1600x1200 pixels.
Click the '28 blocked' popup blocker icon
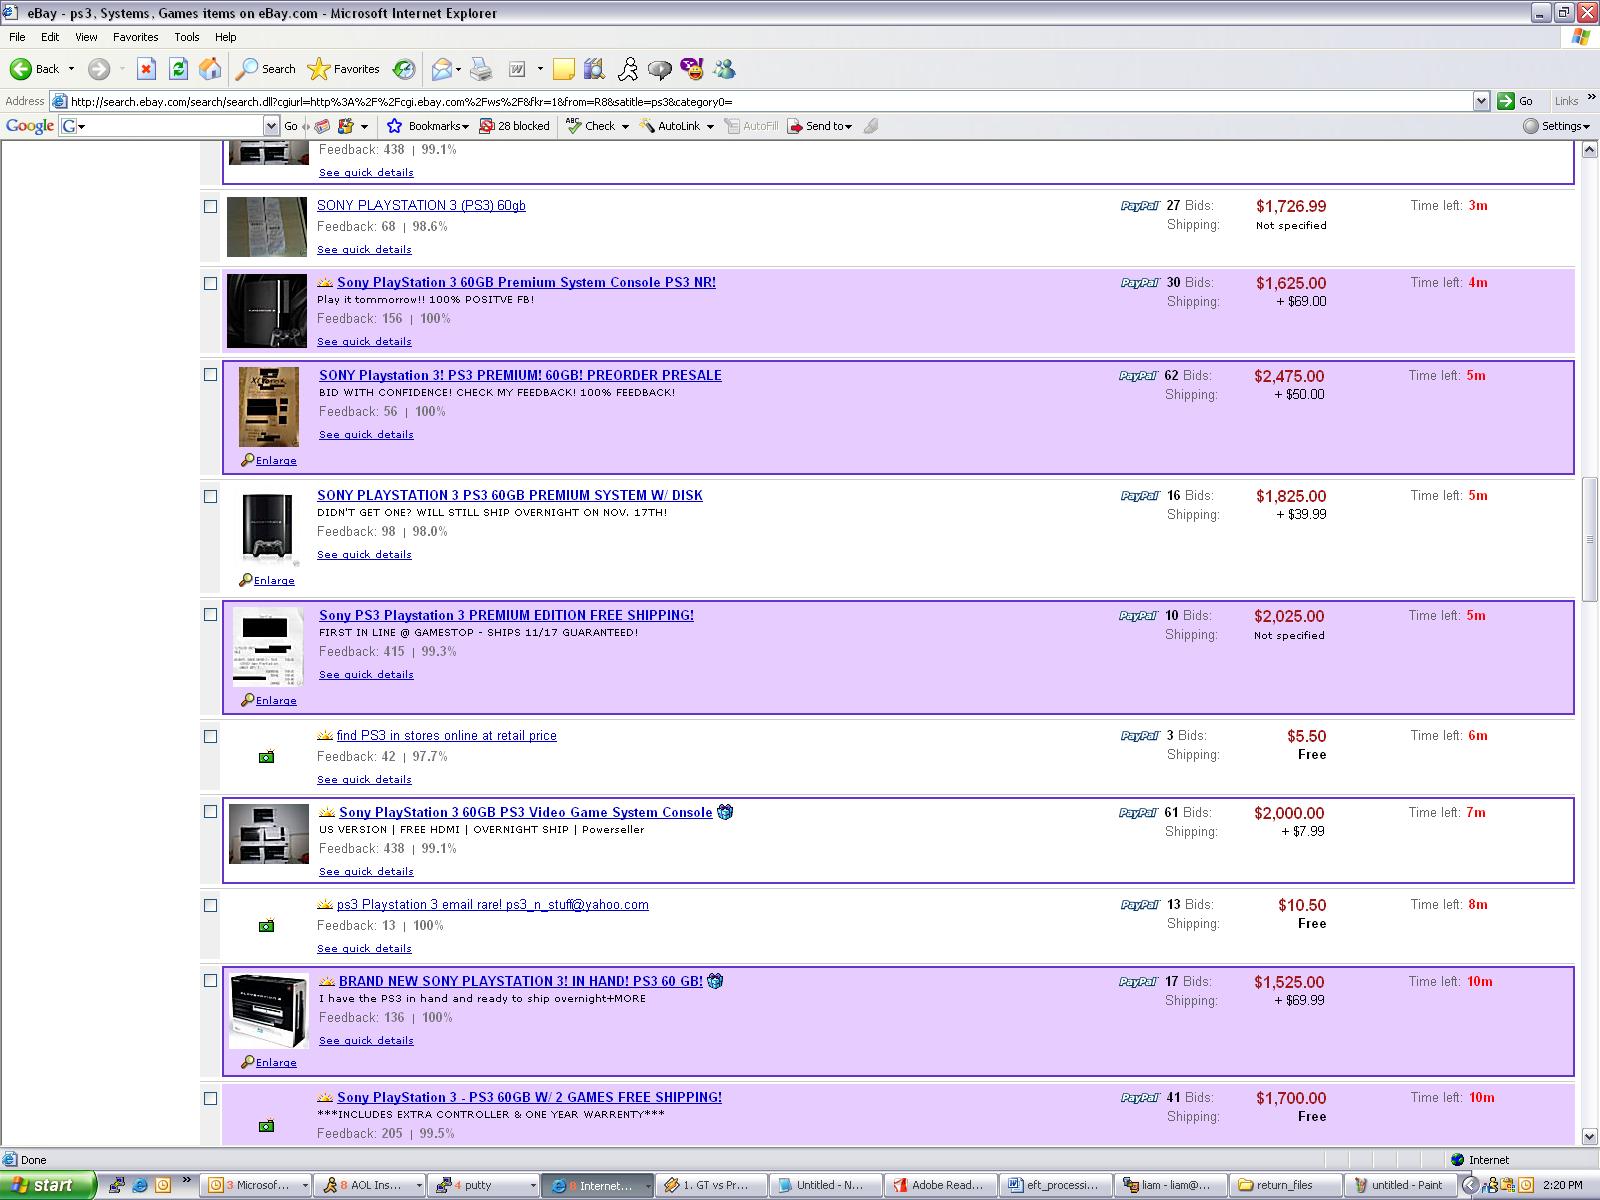514,126
